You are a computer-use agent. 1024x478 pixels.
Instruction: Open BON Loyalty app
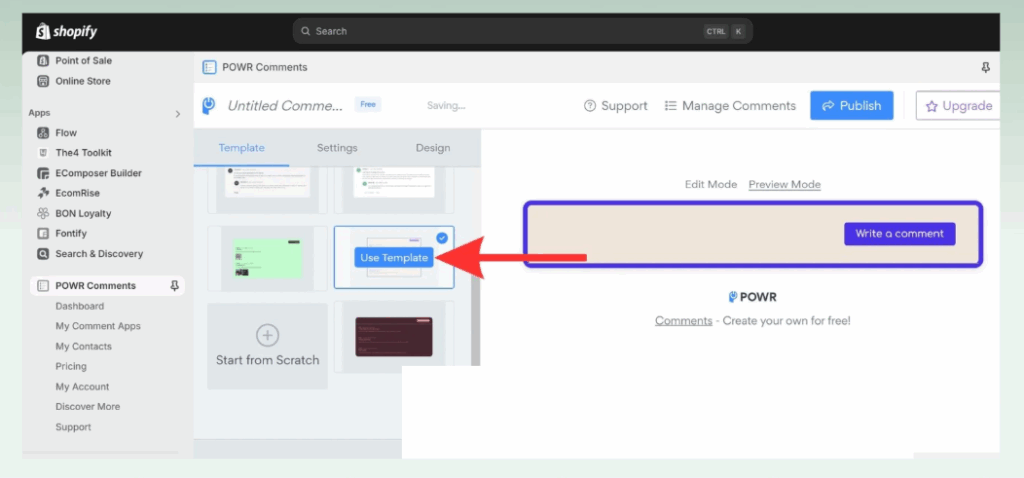pos(83,213)
